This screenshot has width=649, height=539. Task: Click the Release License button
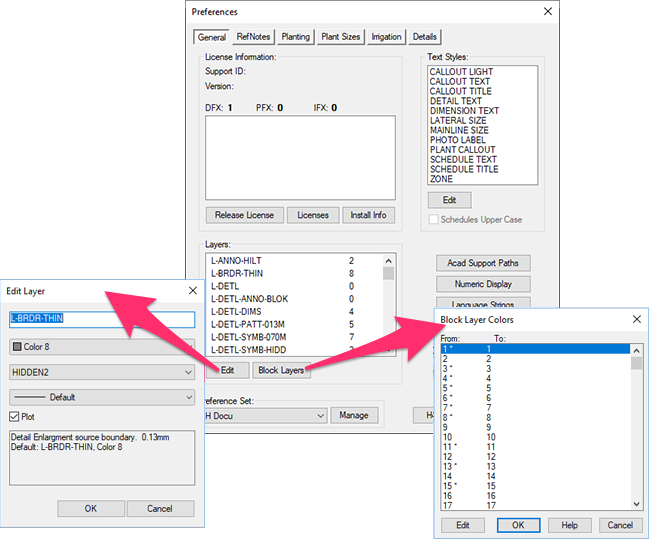click(244, 215)
